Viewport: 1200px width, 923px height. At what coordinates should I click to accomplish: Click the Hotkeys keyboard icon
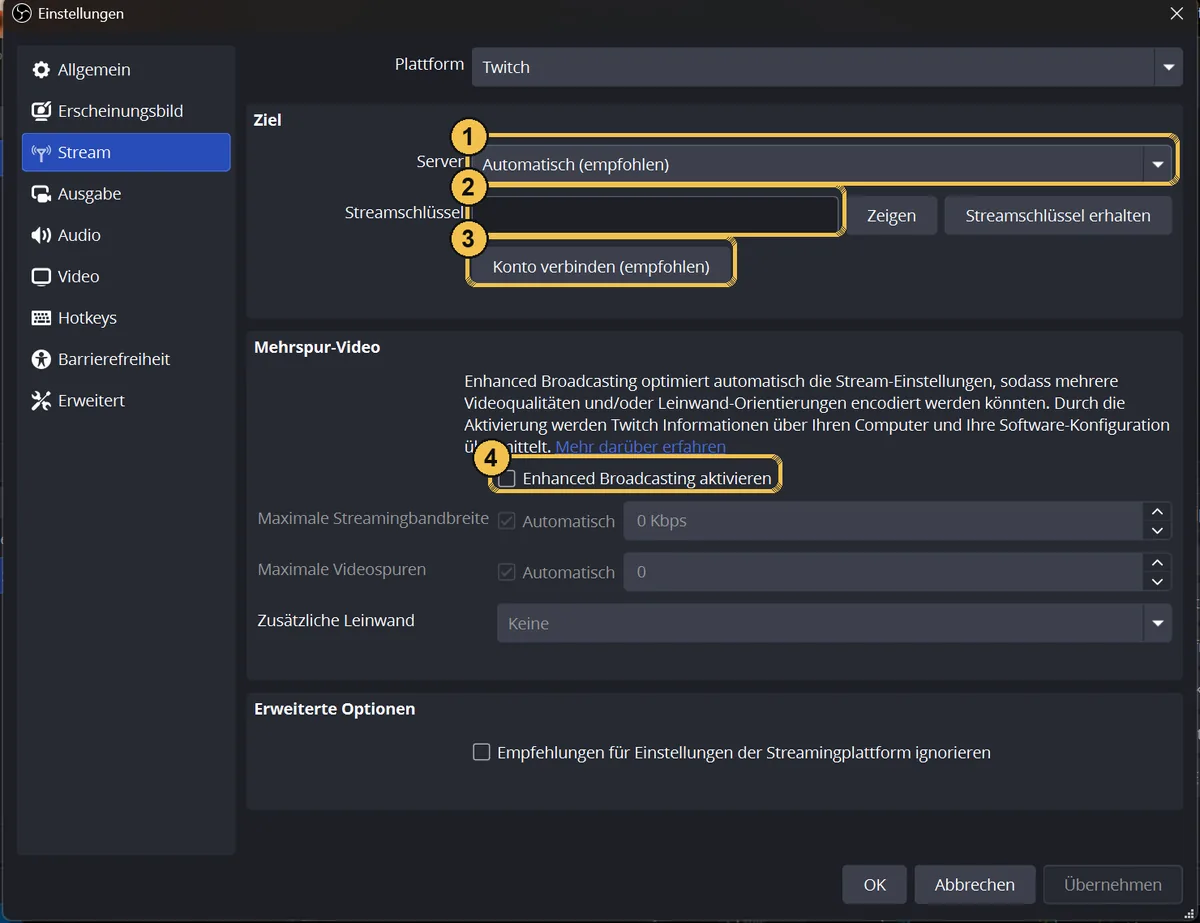coord(41,318)
